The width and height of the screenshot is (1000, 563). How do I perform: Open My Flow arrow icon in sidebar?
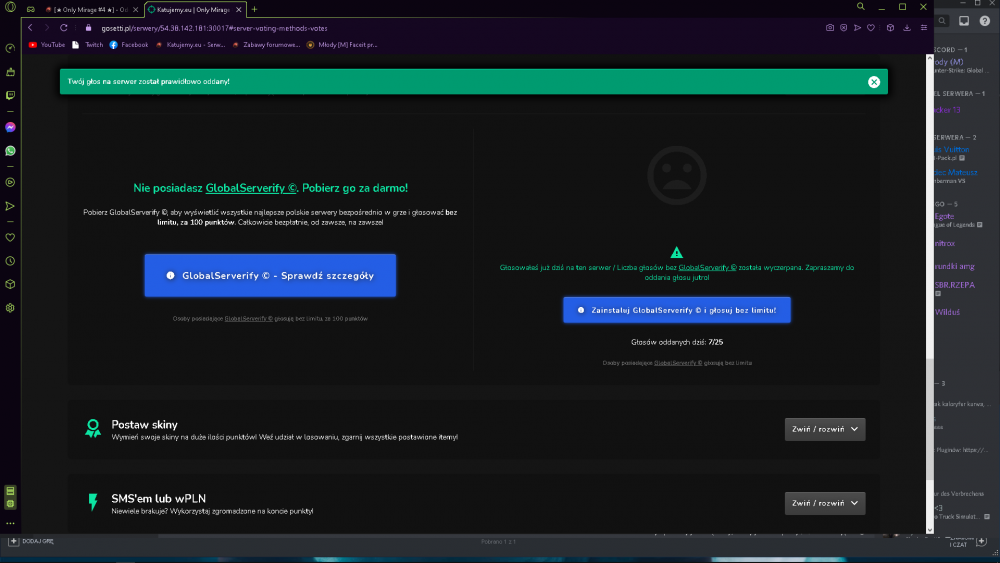click(x=10, y=206)
